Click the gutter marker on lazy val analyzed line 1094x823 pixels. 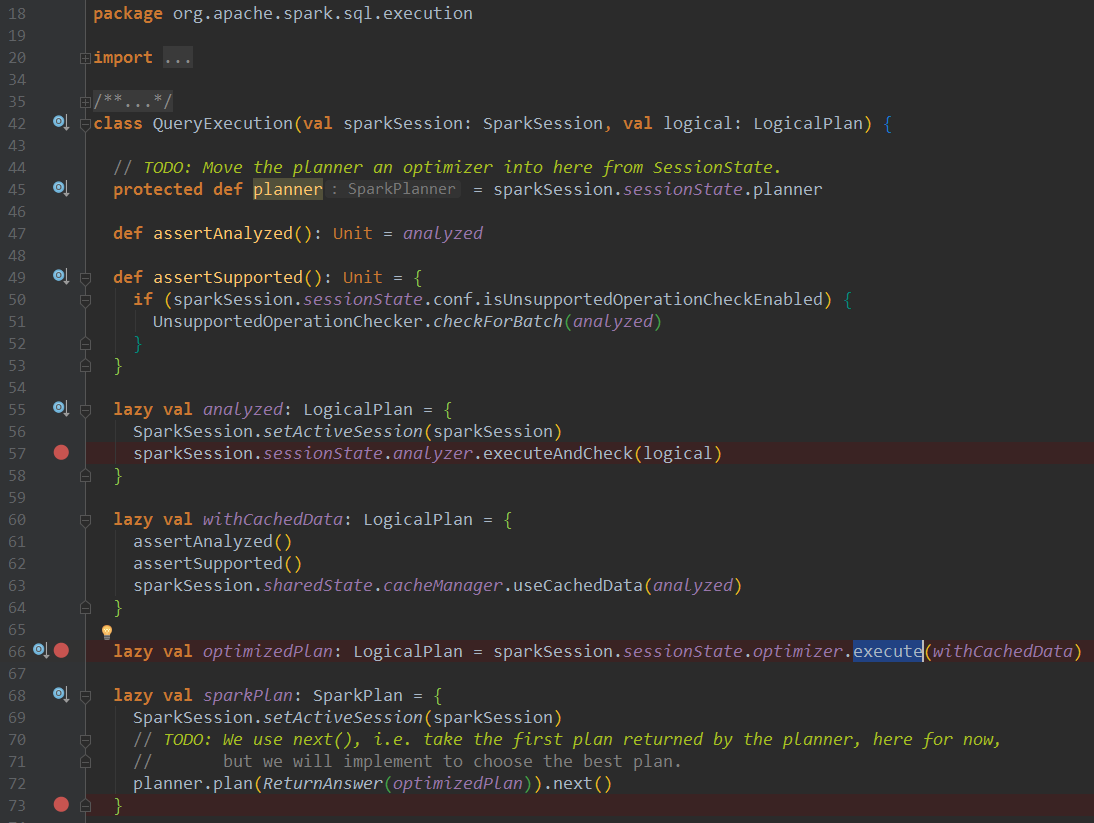pos(60,409)
